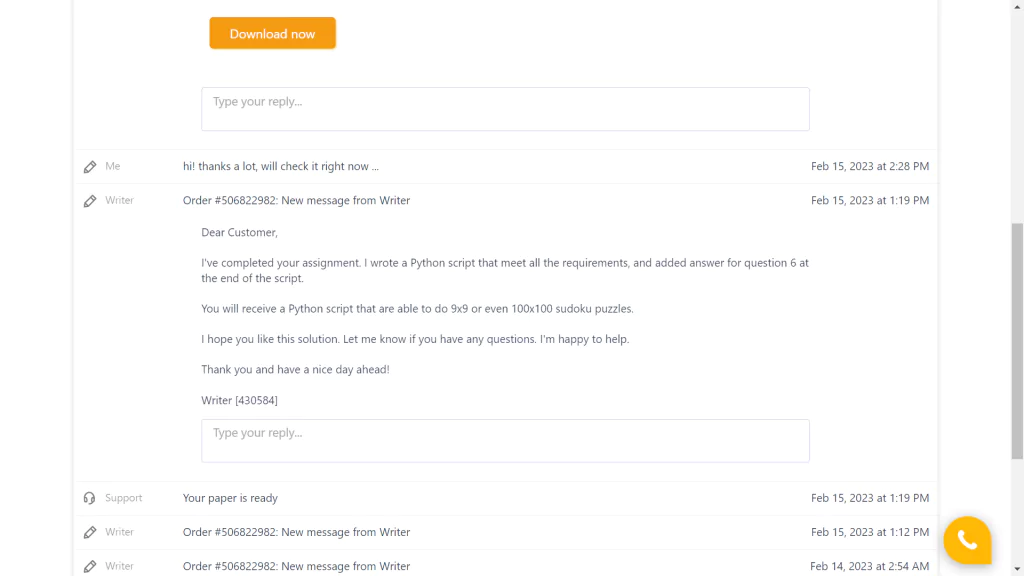Expand the 1:12 PM Writer order message

tap(296, 532)
